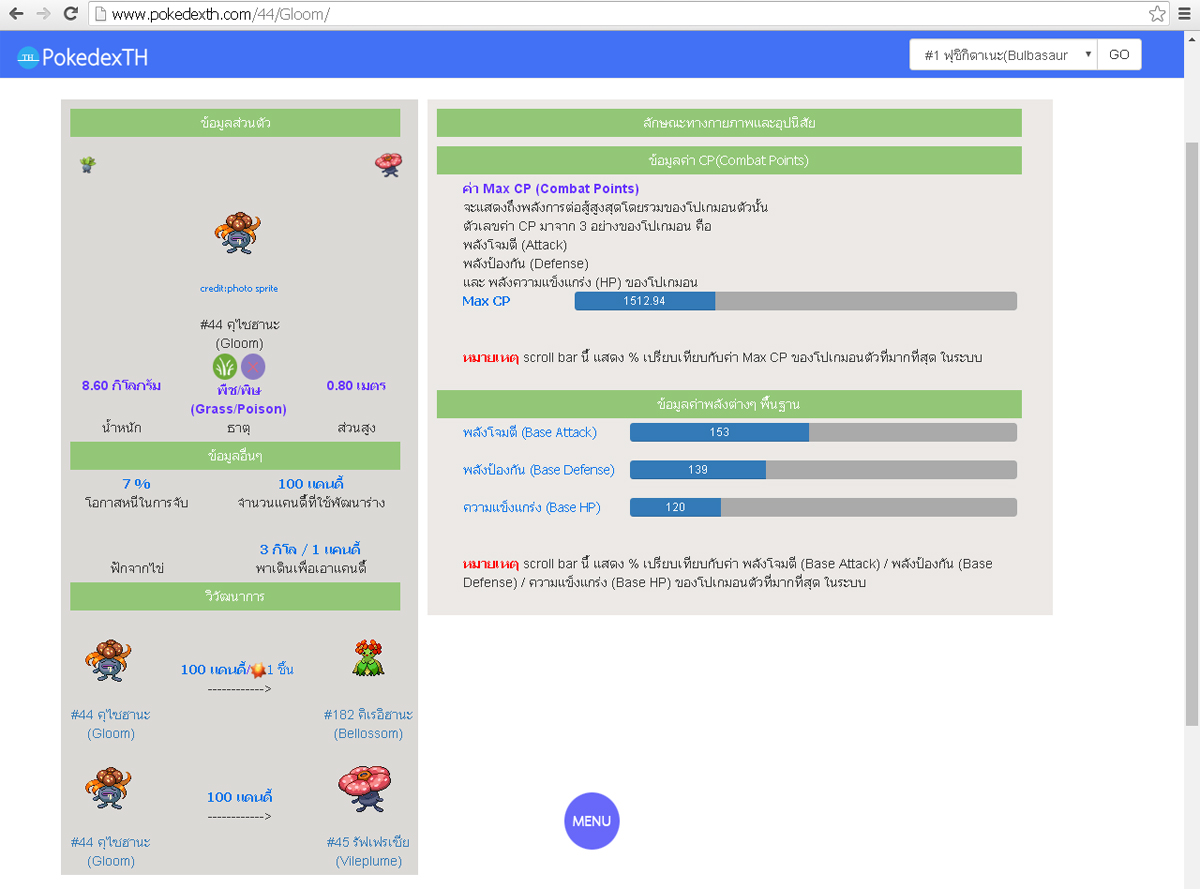Screen dimensions: 1200x889
Task: Click the 7 % capture rate value
Action: (136, 484)
